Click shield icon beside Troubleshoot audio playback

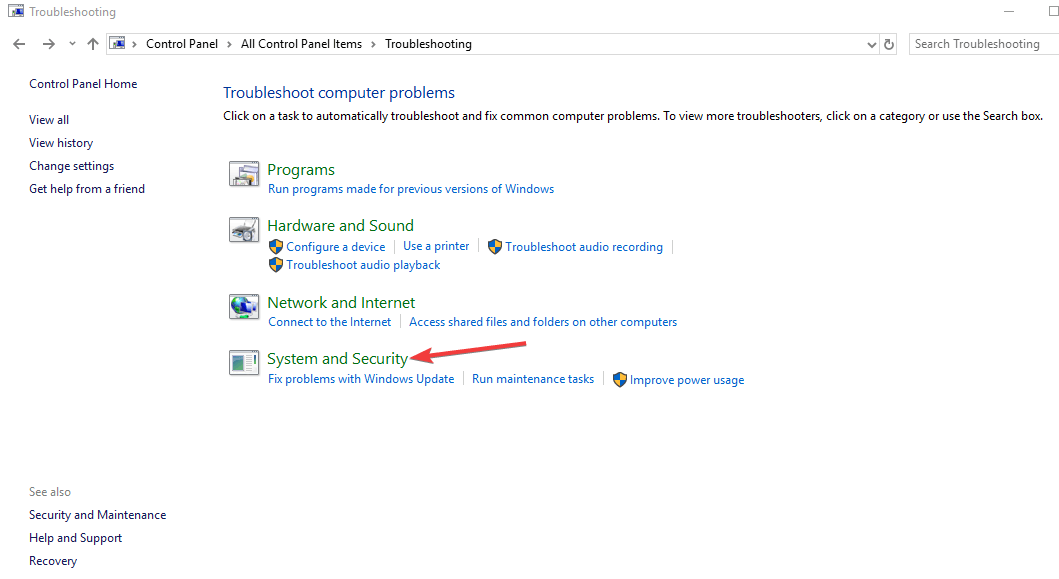[x=276, y=265]
